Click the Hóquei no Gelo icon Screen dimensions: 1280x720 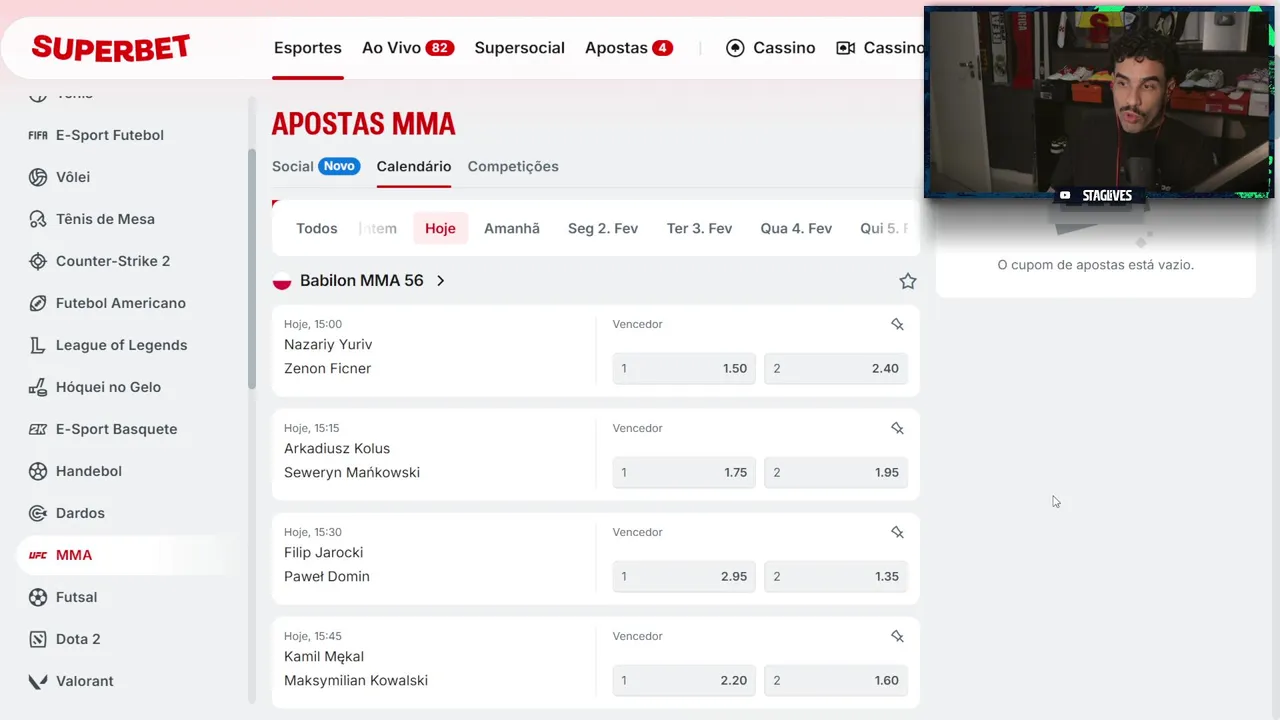[x=38, y=387]
